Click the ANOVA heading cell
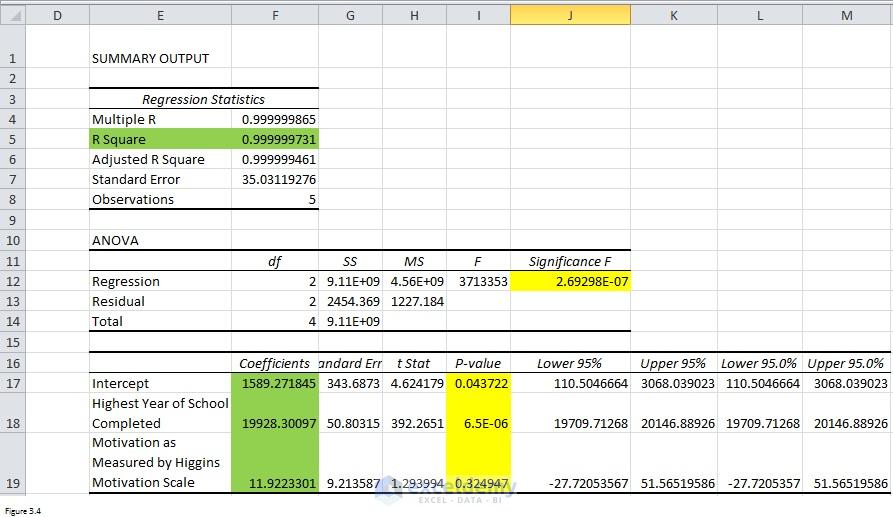 click(x=161, y=240)
